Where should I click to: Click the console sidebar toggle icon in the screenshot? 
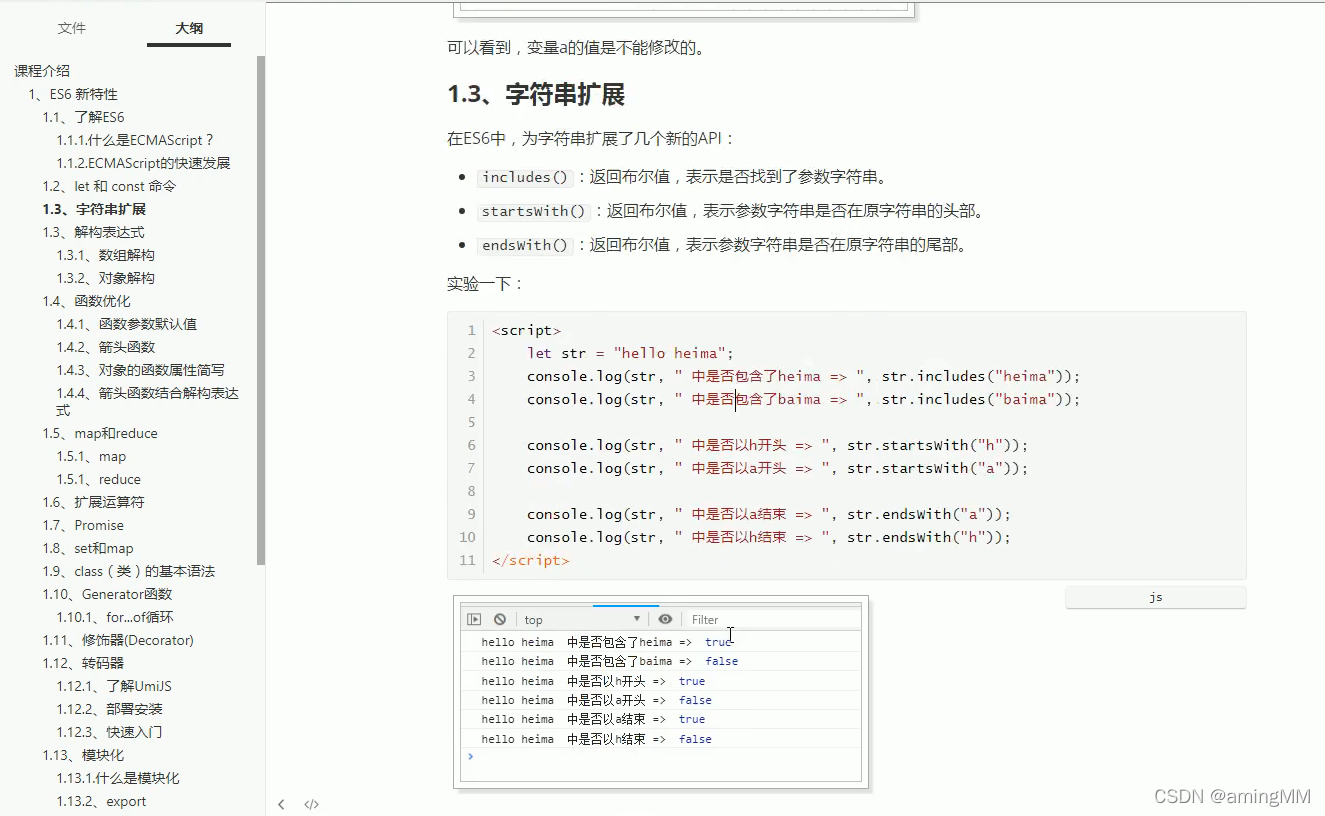(475, 619)
